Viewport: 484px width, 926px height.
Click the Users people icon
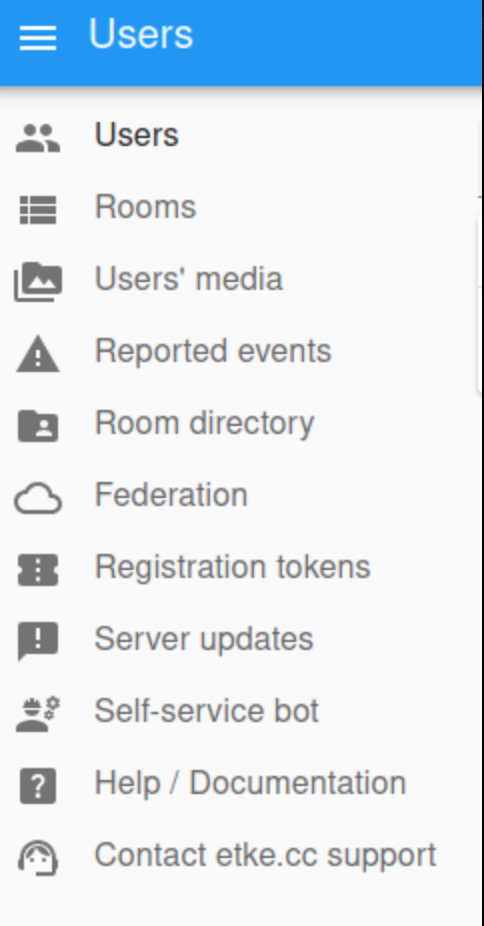pos(38,138)
